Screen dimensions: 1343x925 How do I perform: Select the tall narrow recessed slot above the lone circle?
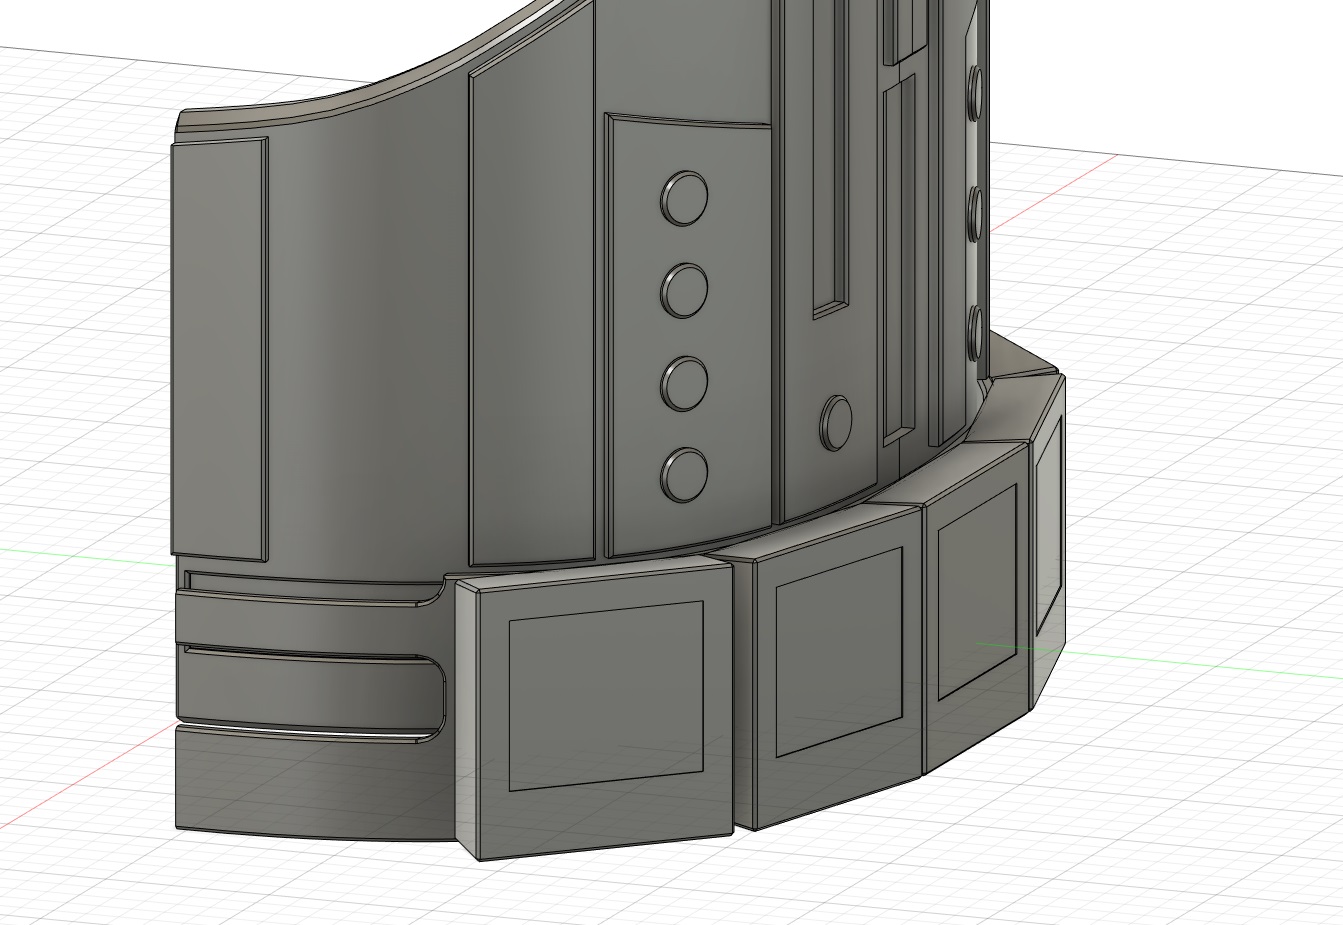830,160
